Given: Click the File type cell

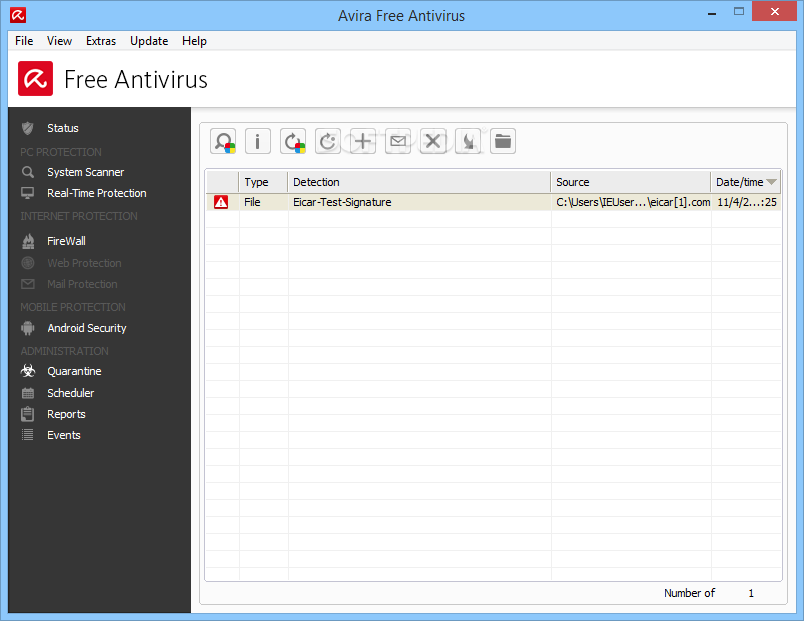Looking at the screenshot, I should (x=264, y=202).
